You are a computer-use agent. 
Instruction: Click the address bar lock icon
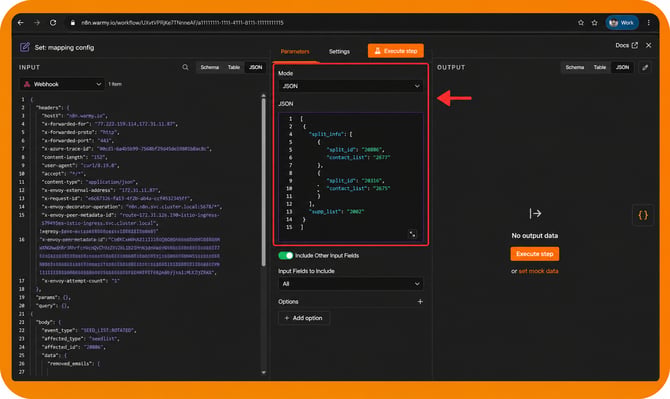tap(73, 23)
